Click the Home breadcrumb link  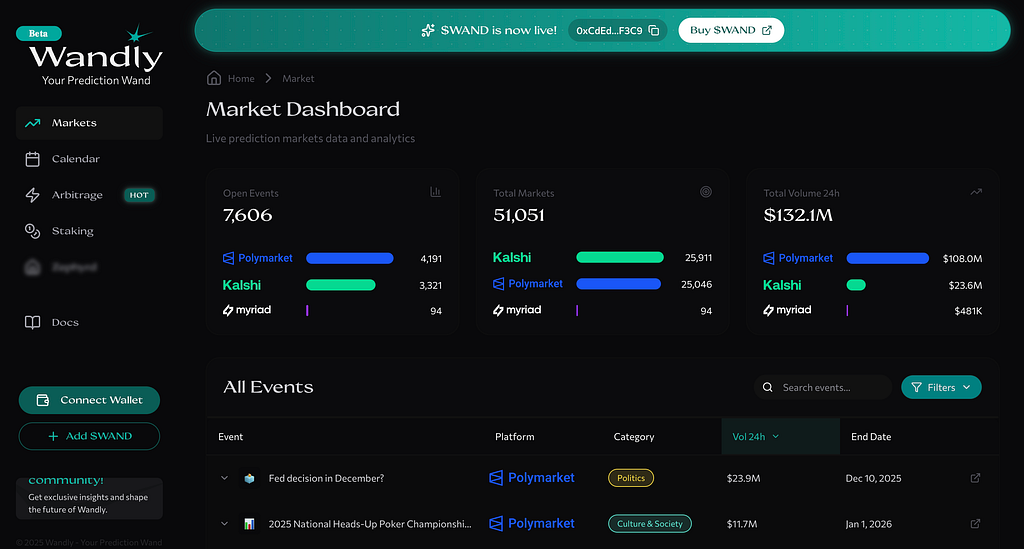coord(241,78)
